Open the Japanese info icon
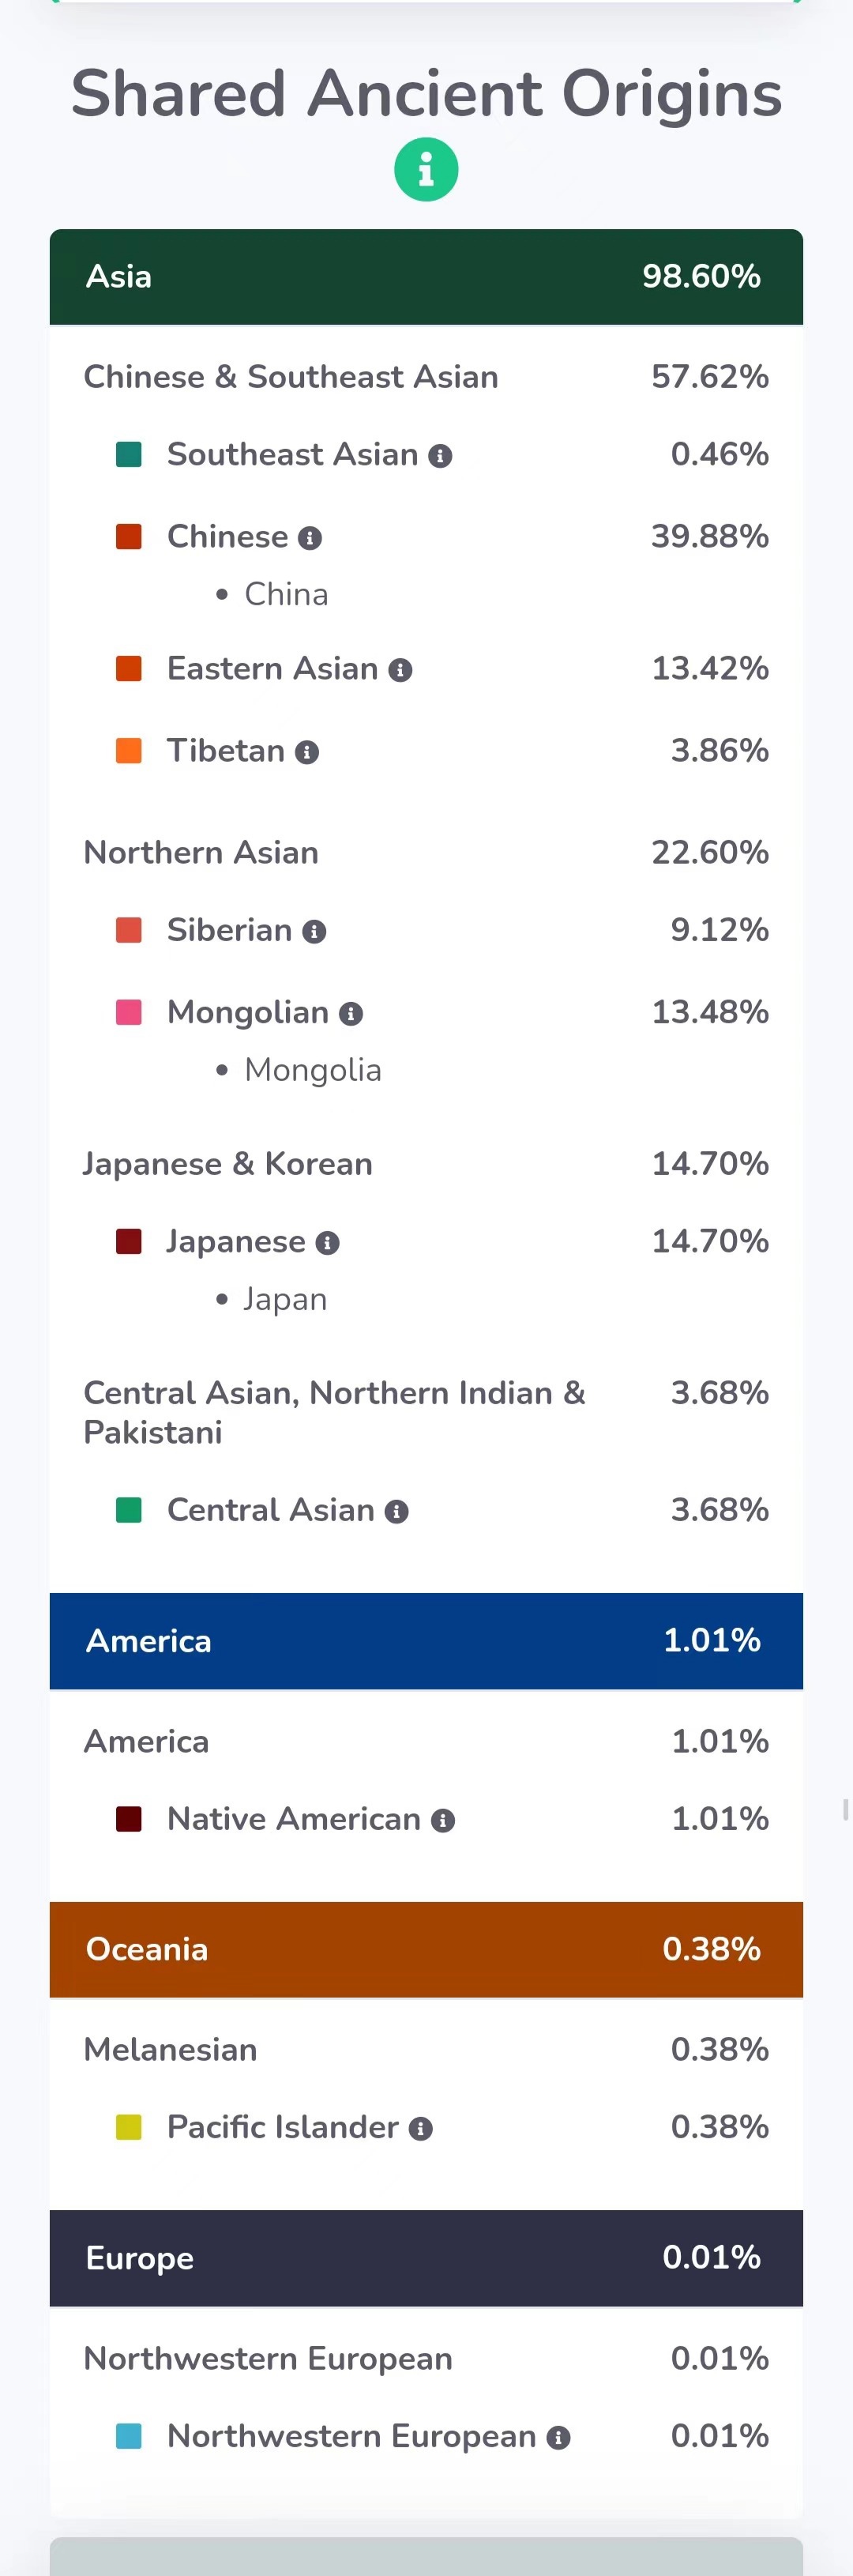 click(x=328, y=1243)
